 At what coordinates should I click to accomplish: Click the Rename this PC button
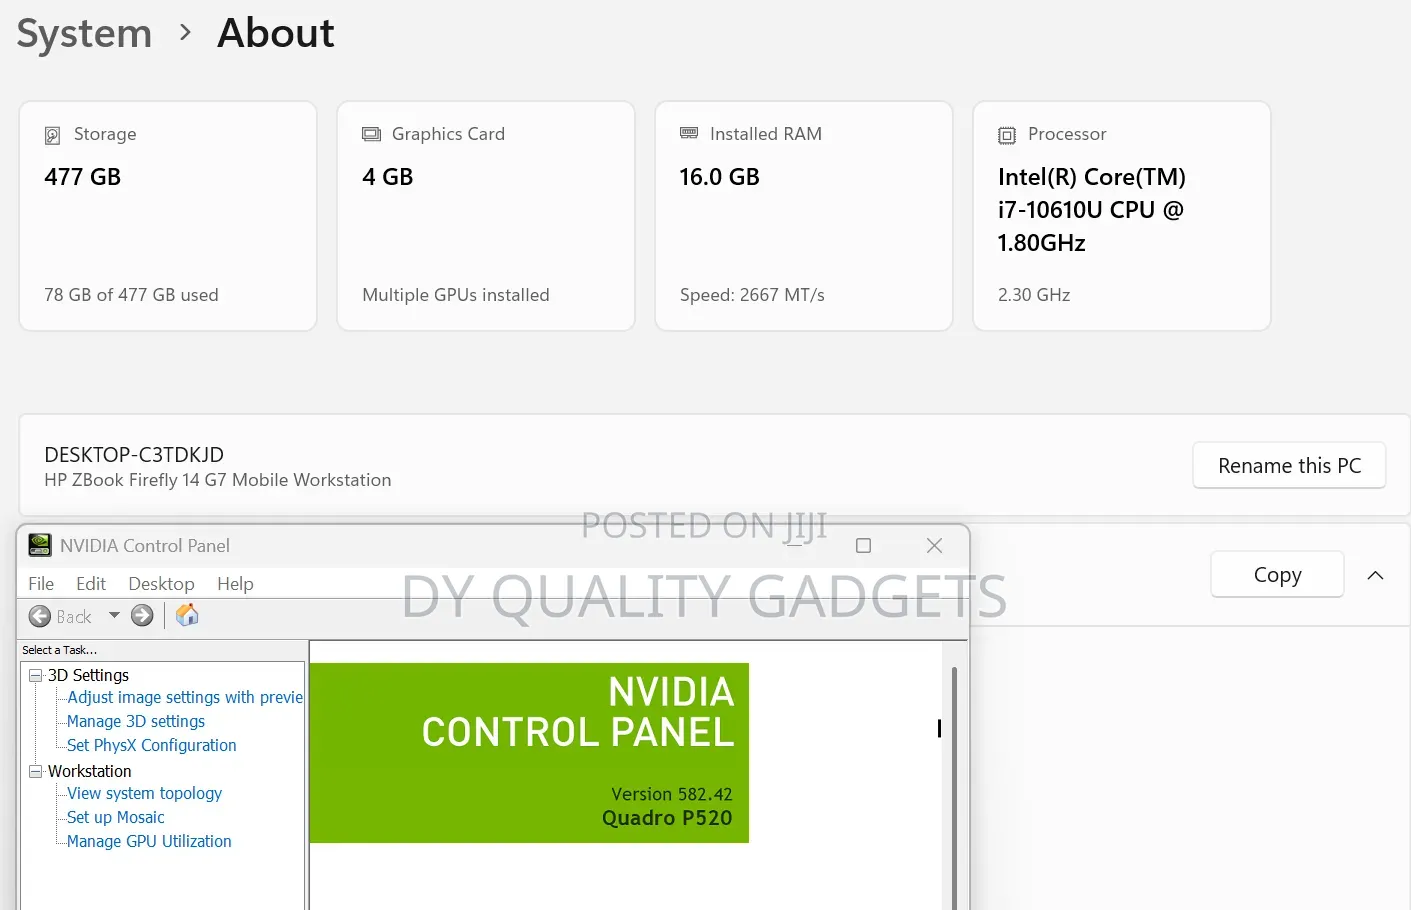pyautogui.click(x=1289, y=466)
